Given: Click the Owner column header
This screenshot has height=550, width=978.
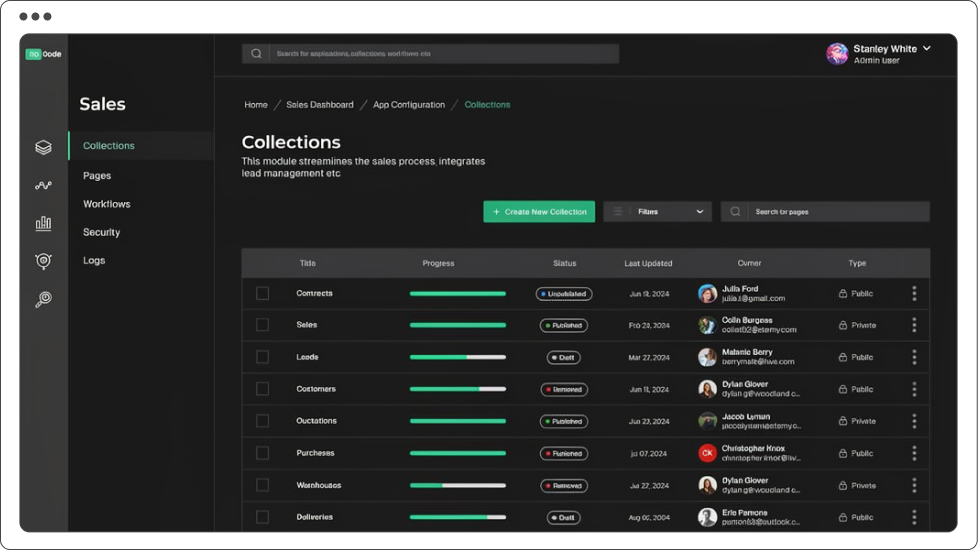Looking at the screenshot, I should pos(749,263).
